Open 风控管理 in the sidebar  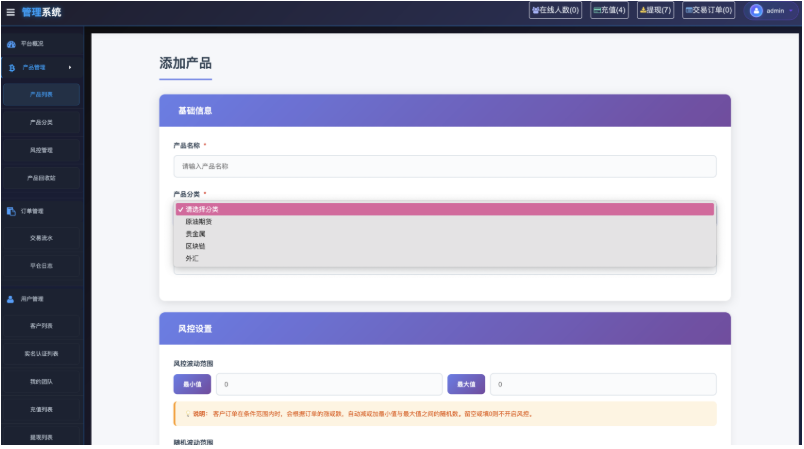click(41, 150)
